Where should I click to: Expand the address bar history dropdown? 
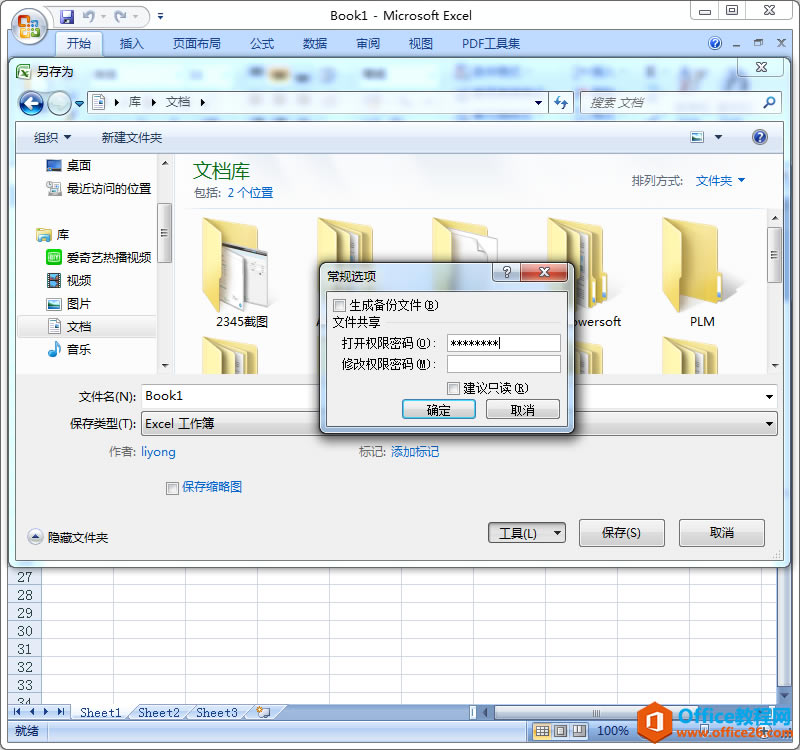(538, 103)
